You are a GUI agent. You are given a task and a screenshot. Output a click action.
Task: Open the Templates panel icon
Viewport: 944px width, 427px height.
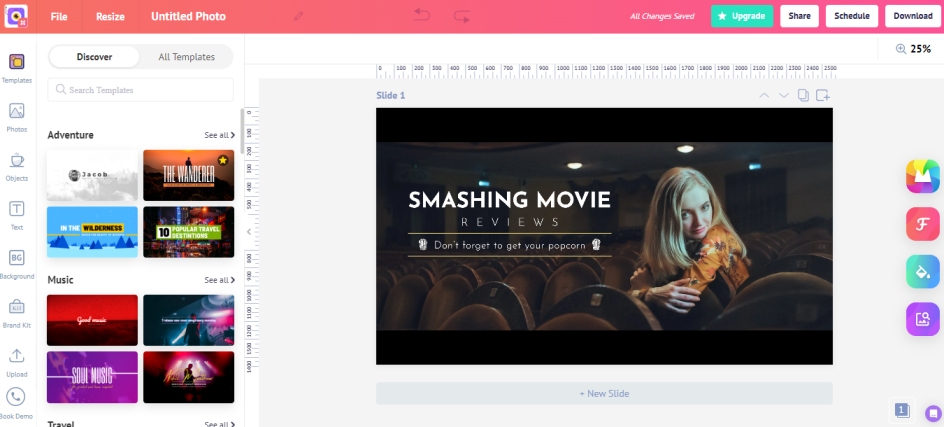pyautogui.click(x=17, y=61)
